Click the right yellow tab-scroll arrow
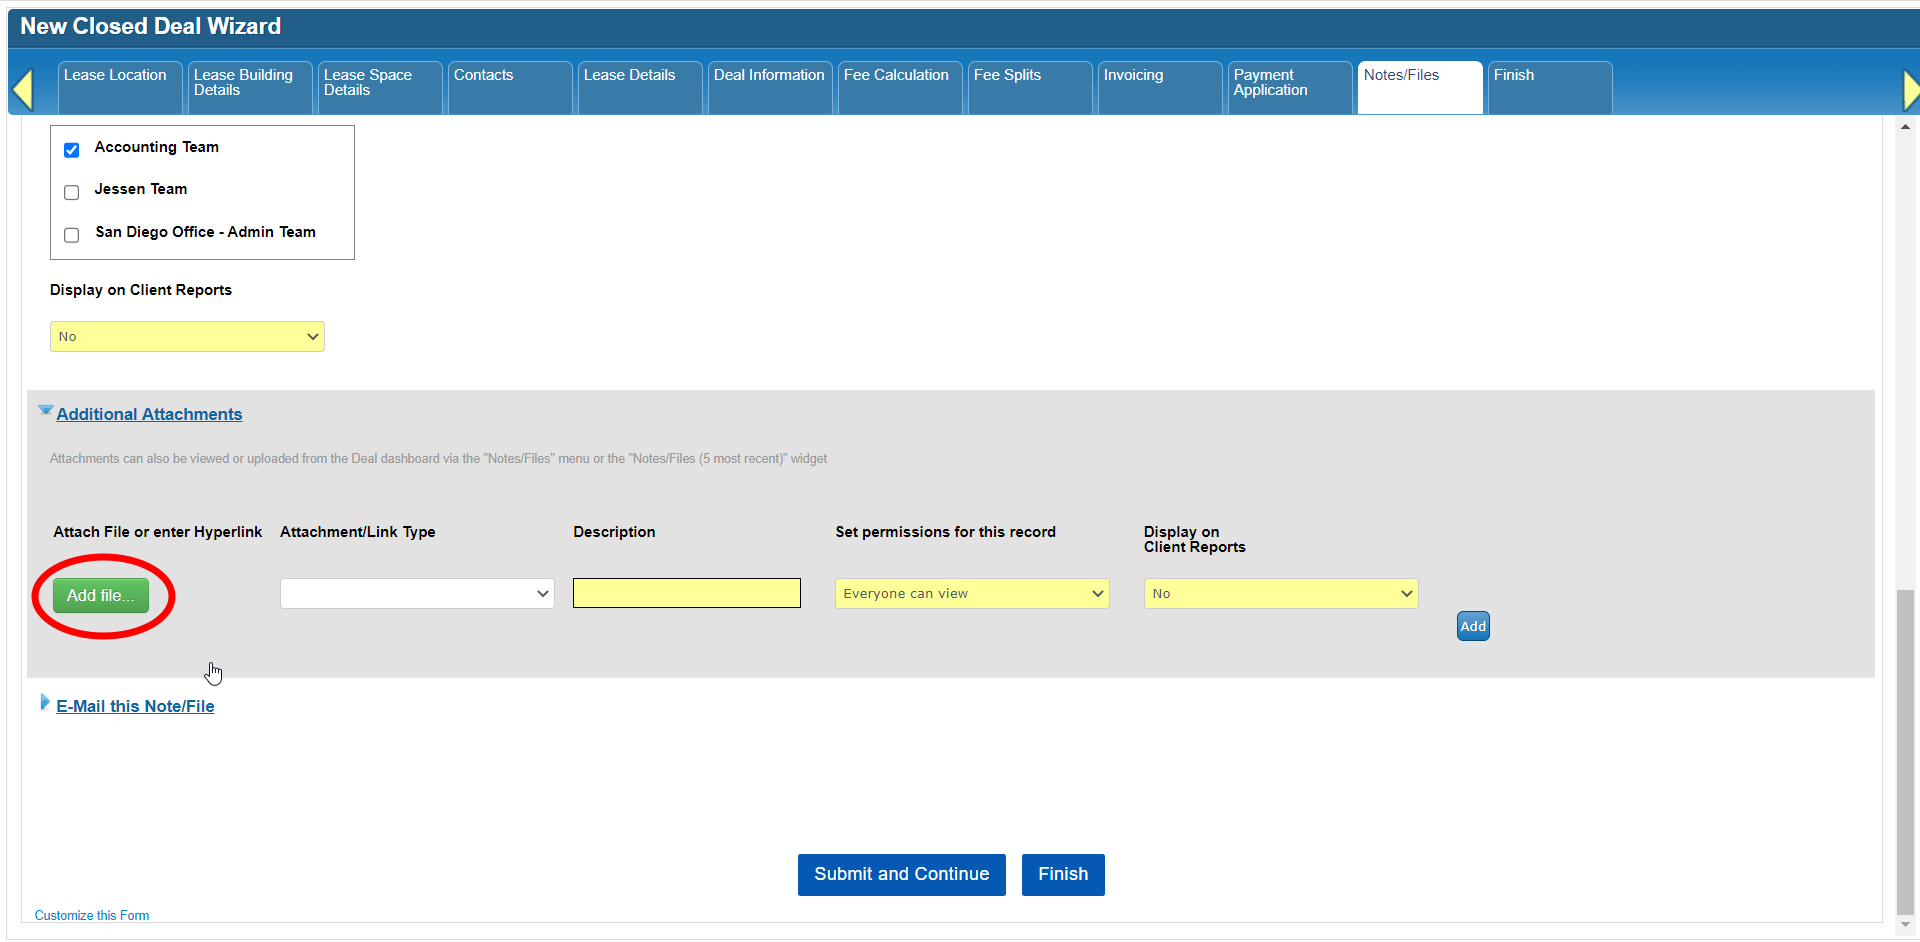 click(x=1910, y=90)
